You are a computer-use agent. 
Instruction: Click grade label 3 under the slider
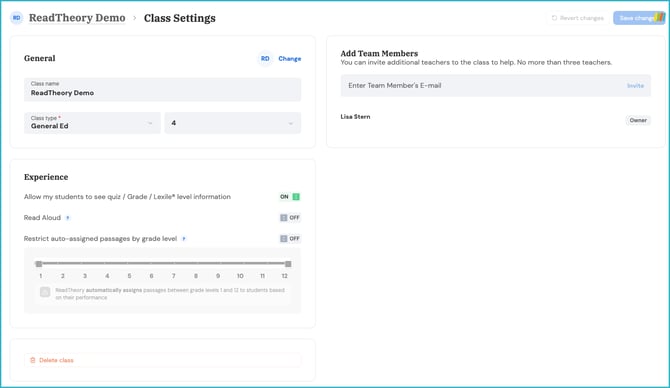click(x=85, y=276)
